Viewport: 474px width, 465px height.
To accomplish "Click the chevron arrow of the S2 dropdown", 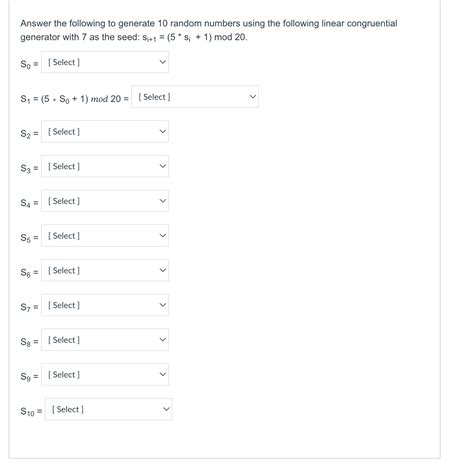I will click(163, 131).
